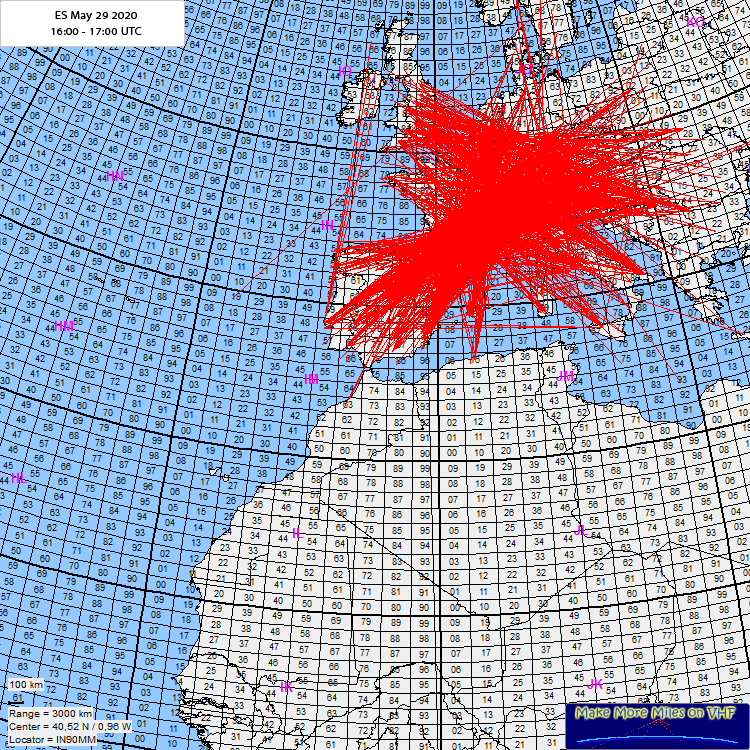750x750 pixels.
Task: Click the magenta JM field label
Action: click(x=567, y=376)
